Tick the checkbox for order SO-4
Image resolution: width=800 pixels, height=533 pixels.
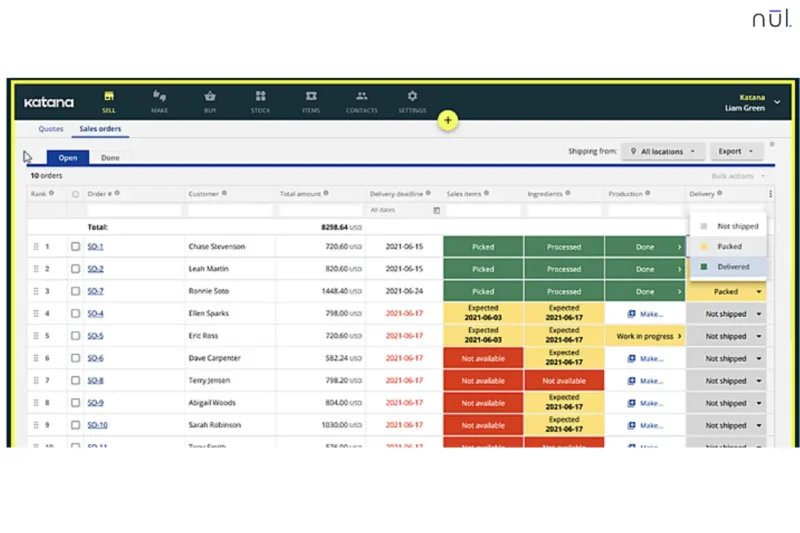pos(76,313)
